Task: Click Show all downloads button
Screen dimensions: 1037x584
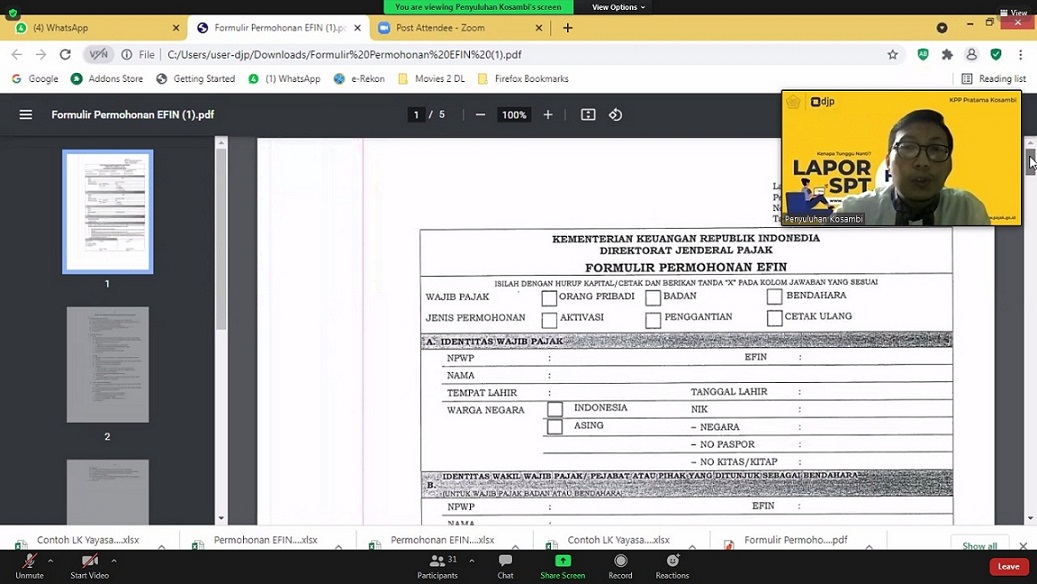Action: pyautogui.click(x=979, y=546)
